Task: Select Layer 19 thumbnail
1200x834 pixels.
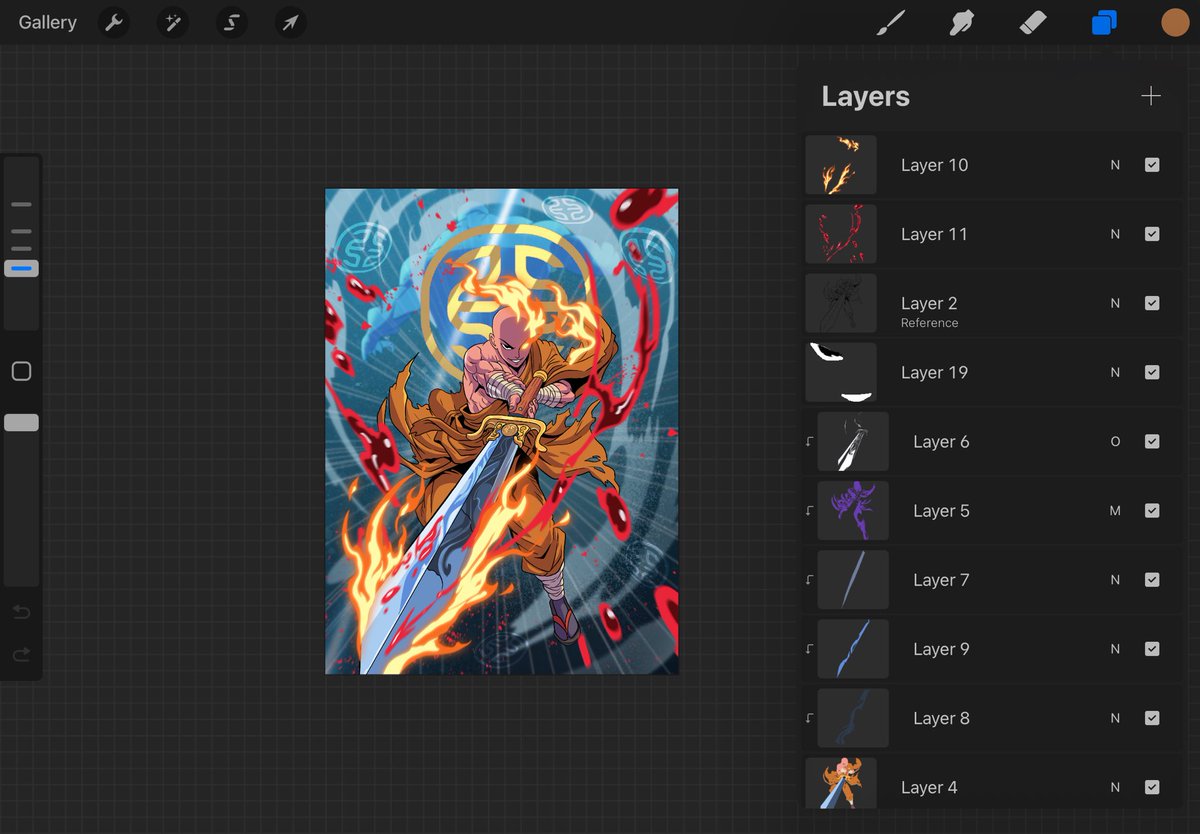Action: click(841, 372)
